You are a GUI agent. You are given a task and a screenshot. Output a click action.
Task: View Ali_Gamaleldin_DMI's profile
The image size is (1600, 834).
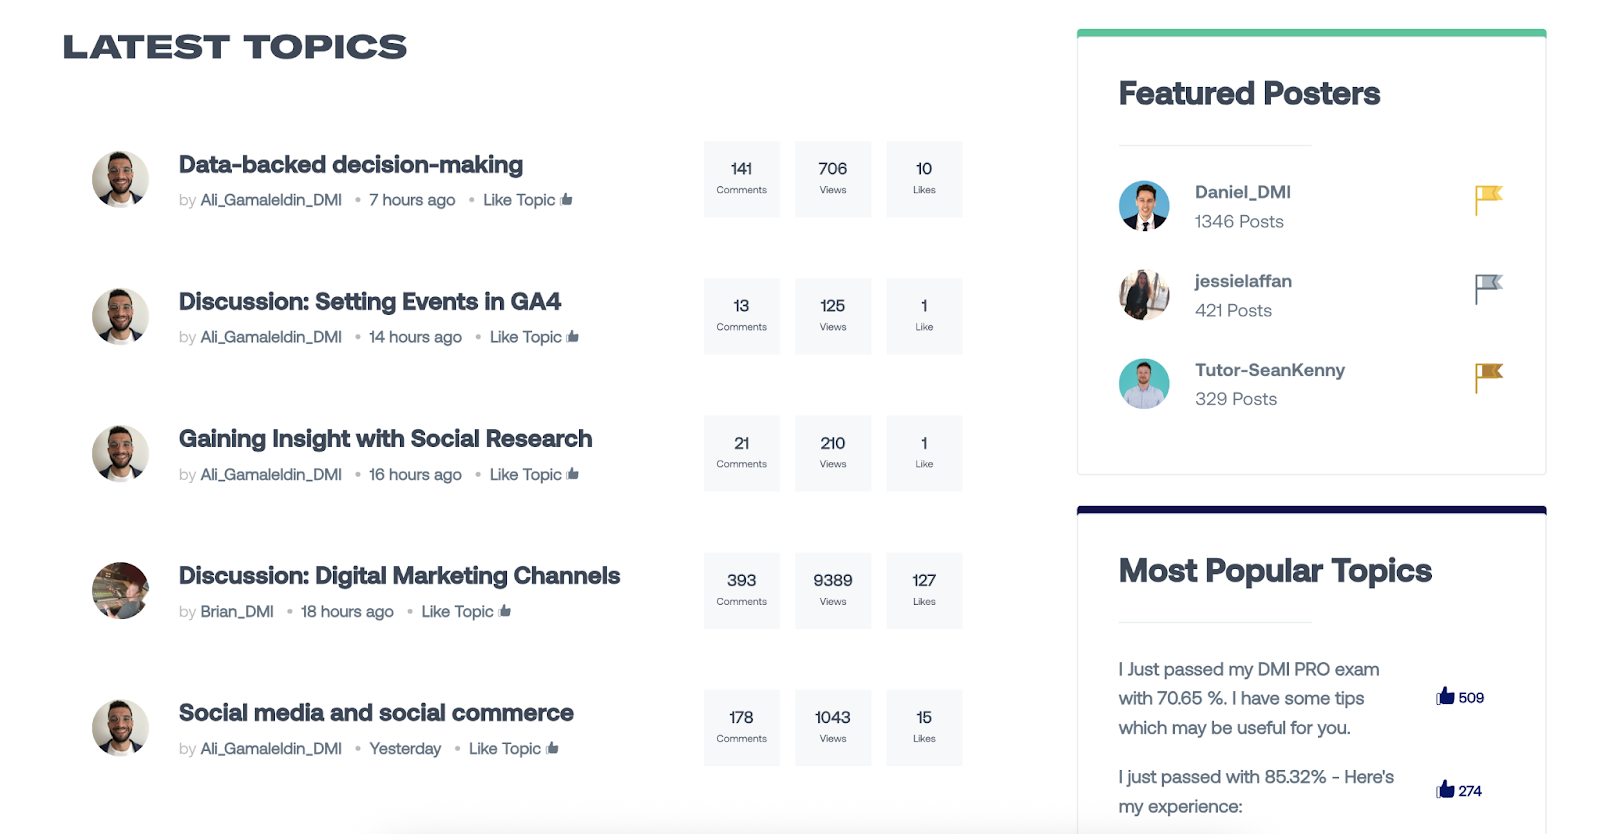tap(270, 199)
